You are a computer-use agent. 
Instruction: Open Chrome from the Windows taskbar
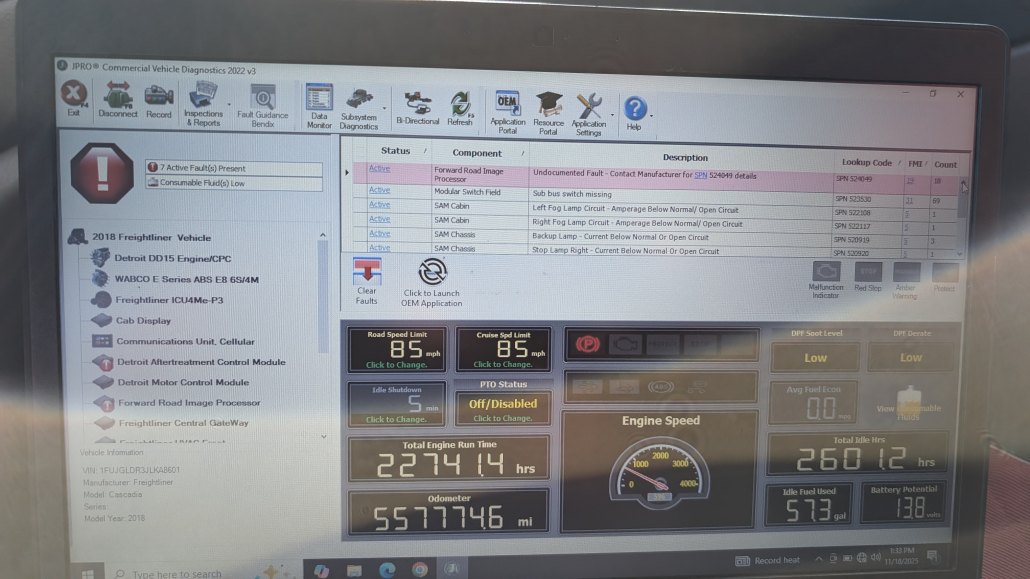[420, 569]
